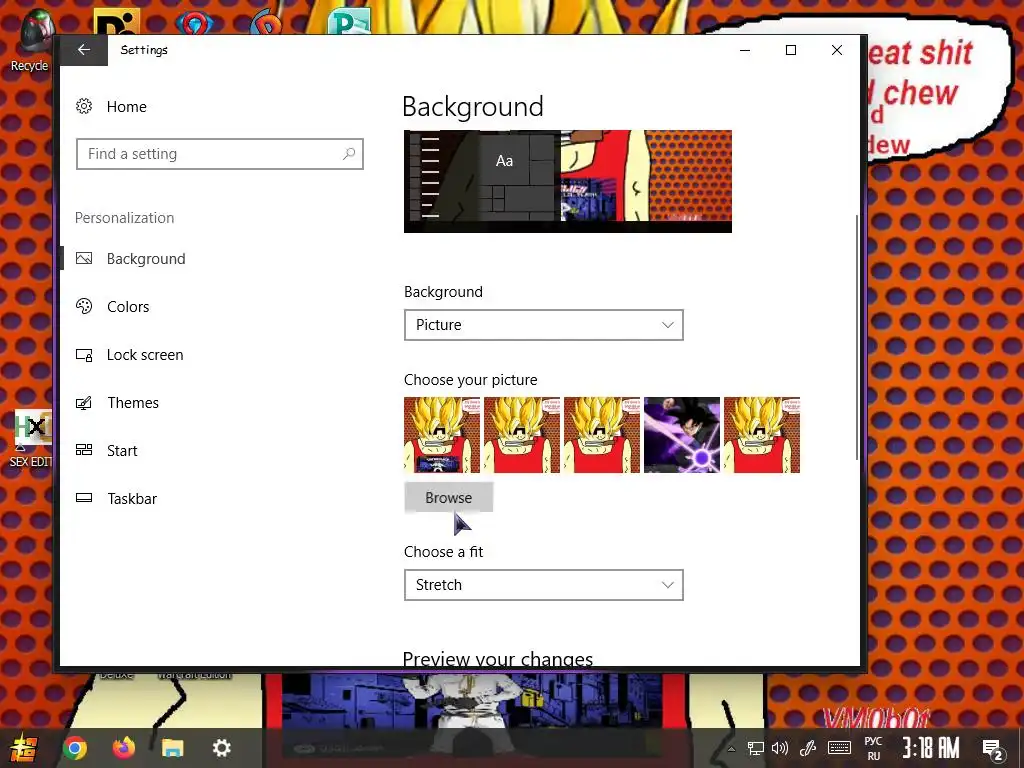
Task: Open the Colors page
Action: click(x=128, y=307)
